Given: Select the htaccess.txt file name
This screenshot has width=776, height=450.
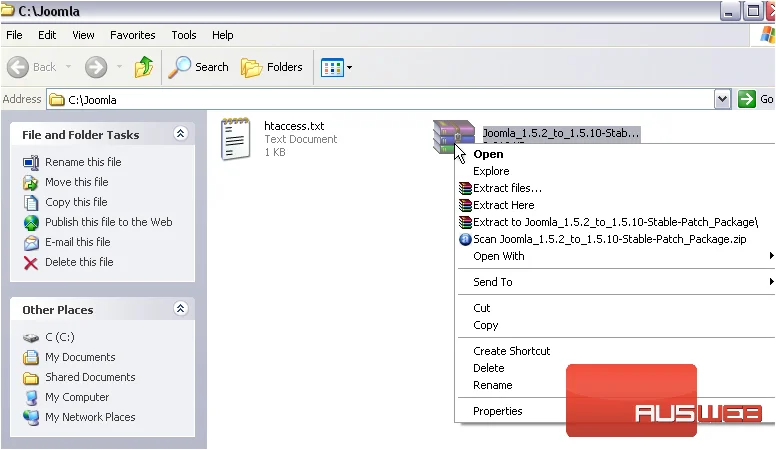Looking at the screenshot, I should tap(294, 126).
